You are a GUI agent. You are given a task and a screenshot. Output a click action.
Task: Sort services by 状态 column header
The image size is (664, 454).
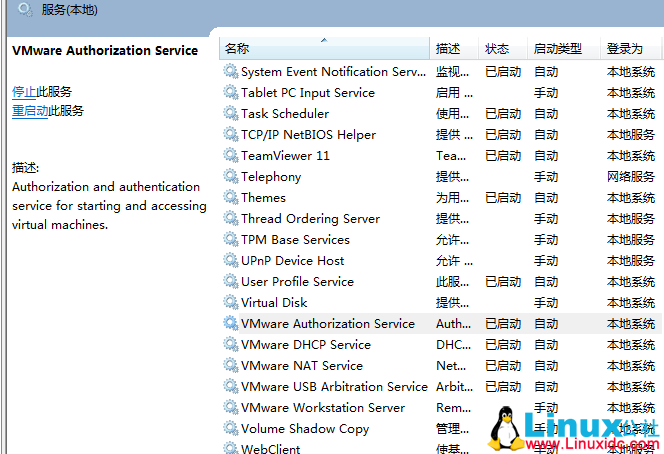(497, 49)
